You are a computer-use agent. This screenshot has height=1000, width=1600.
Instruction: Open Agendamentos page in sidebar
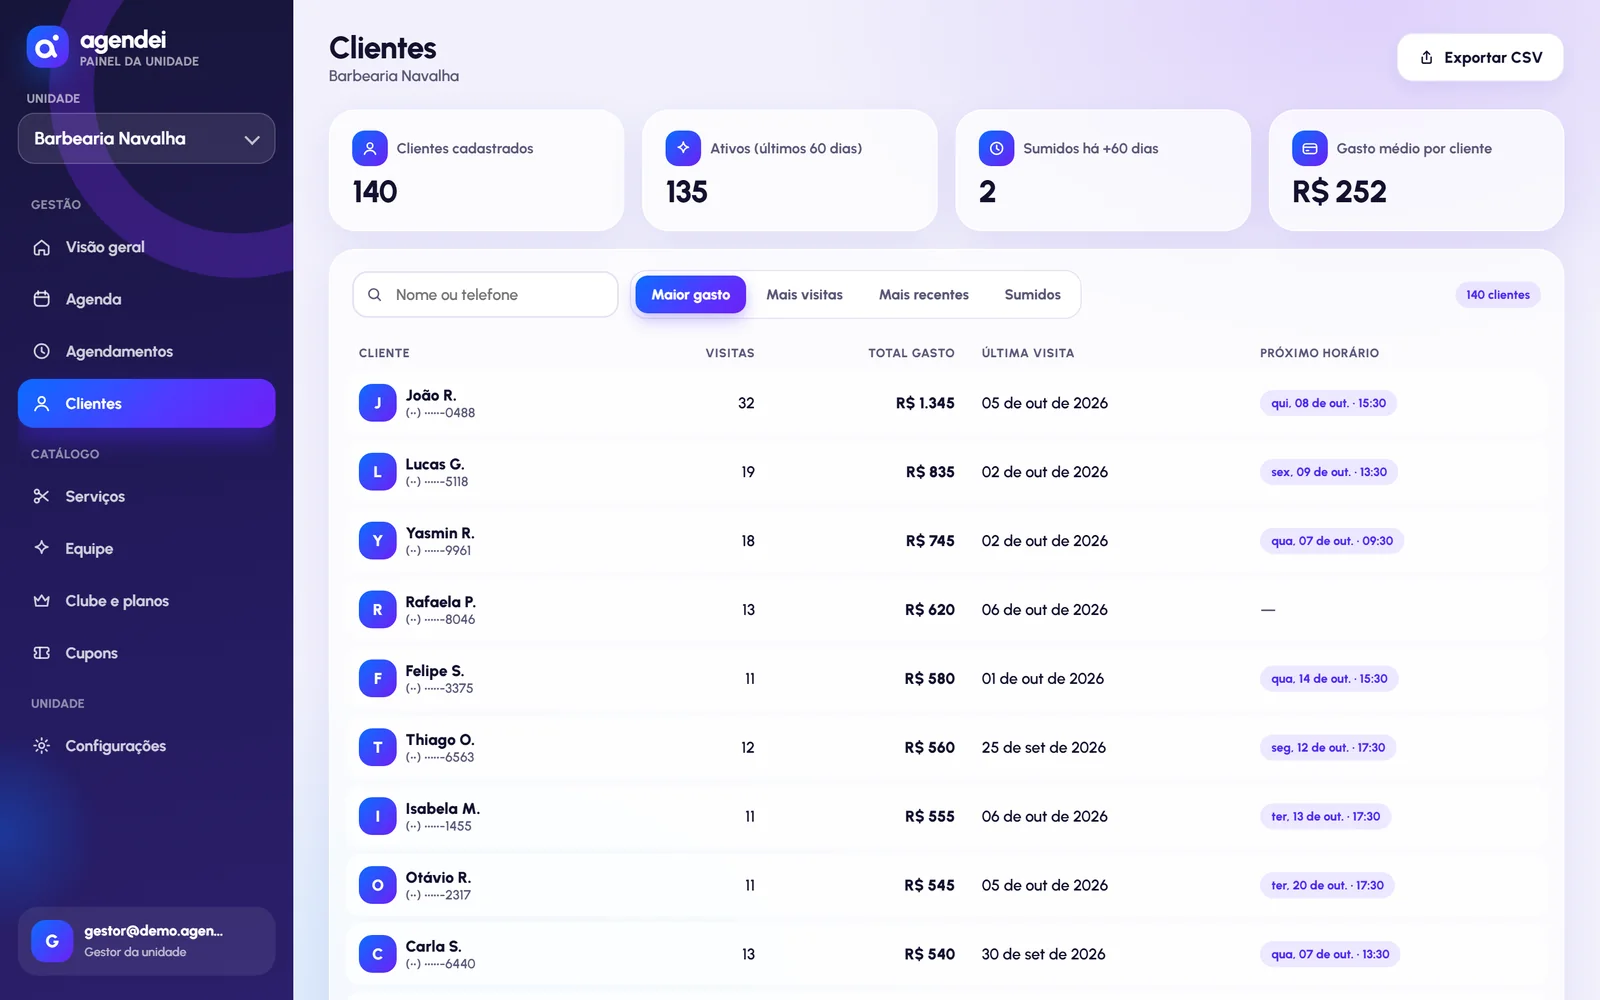(146, 351)
